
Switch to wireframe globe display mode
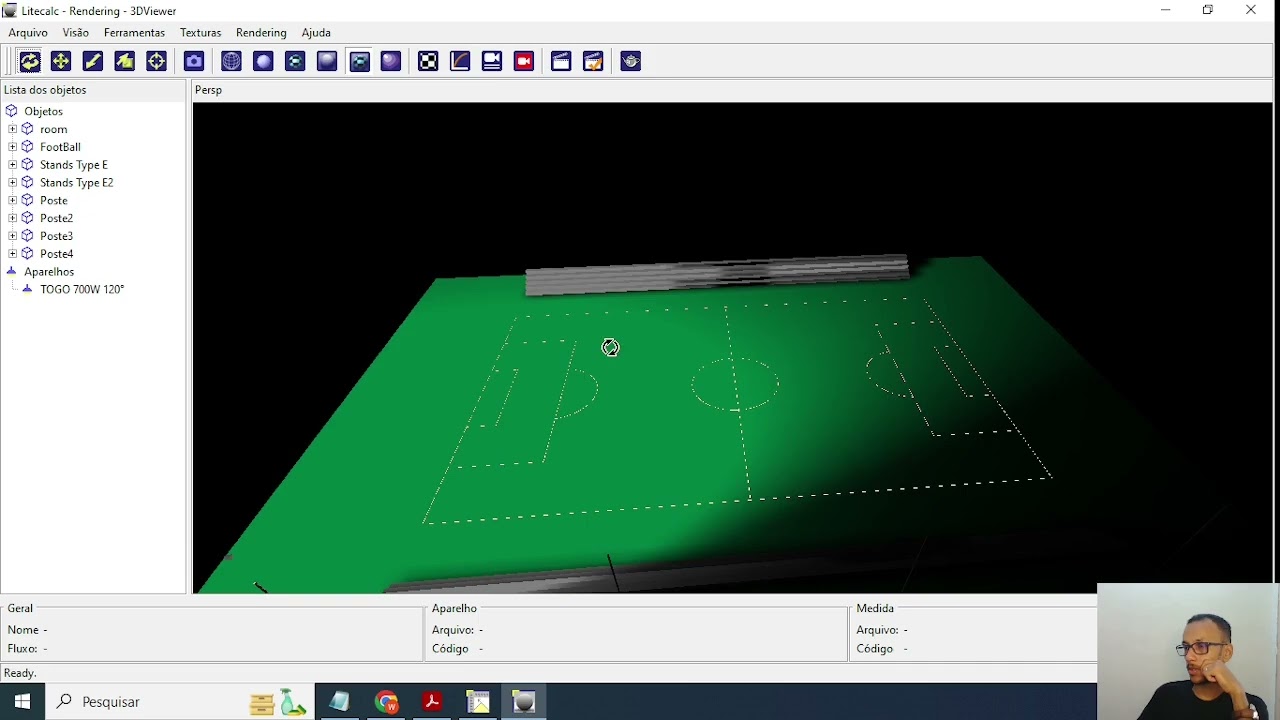click(x=231, y=62)
